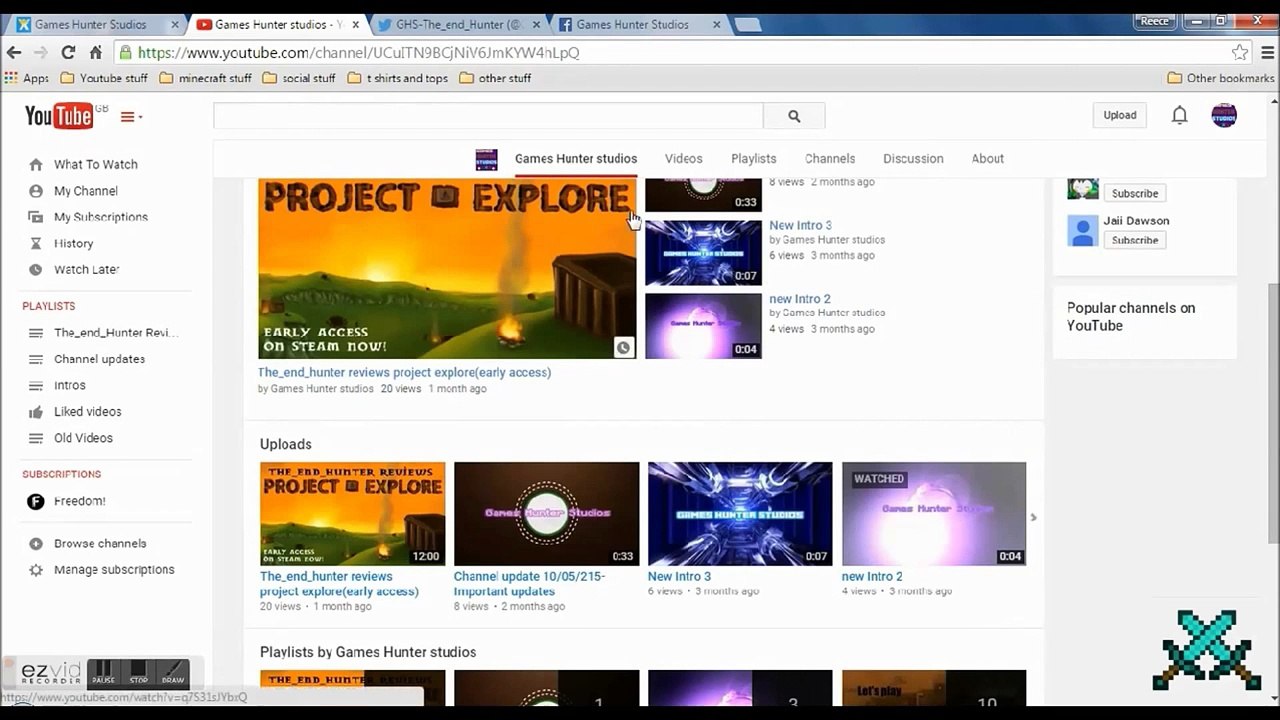Open Channel update upload thumbnail 0:33

(x=546, y=514)
